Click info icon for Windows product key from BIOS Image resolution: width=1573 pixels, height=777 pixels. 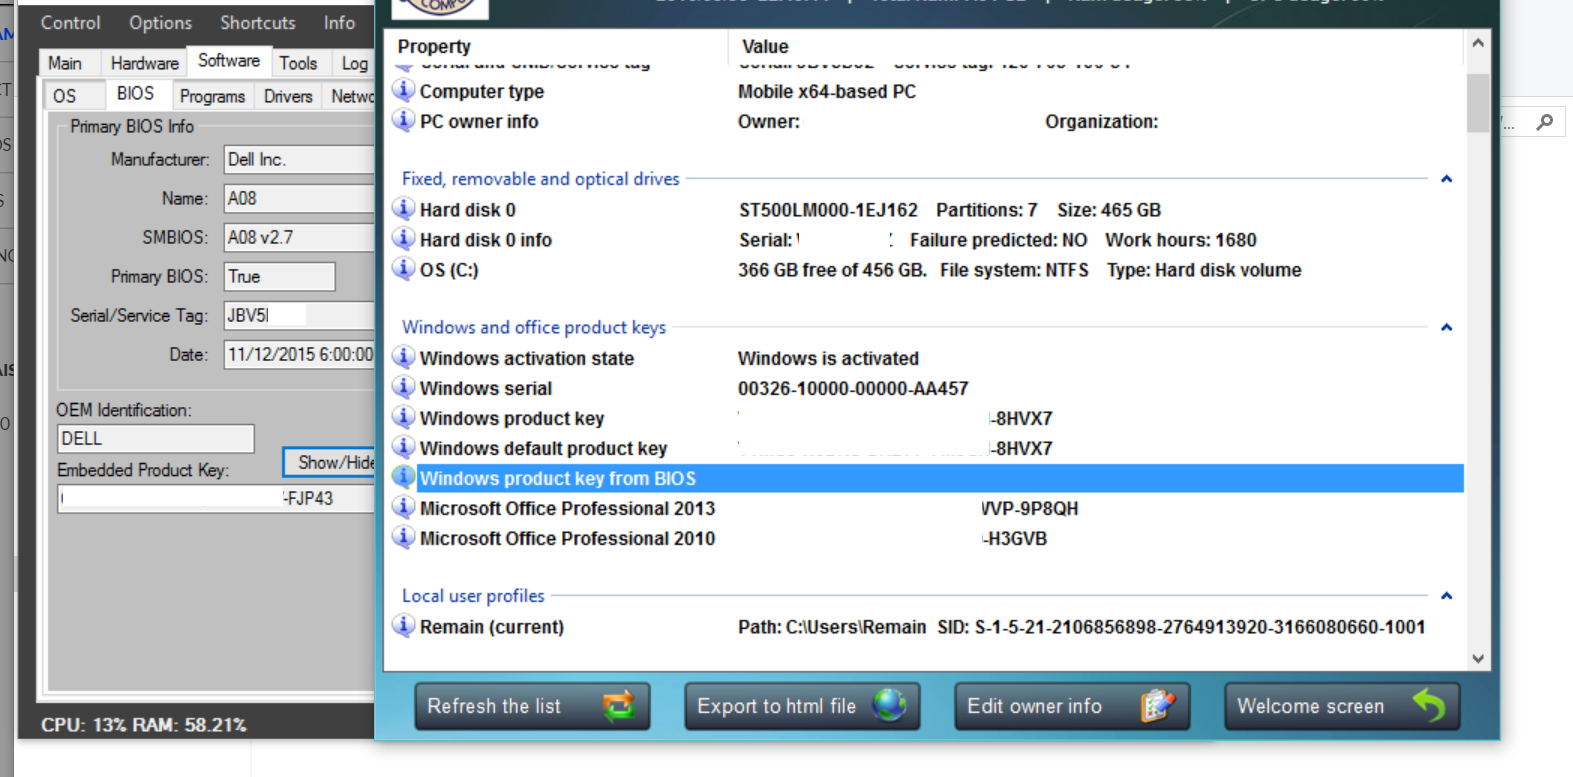tap(403, 477)
